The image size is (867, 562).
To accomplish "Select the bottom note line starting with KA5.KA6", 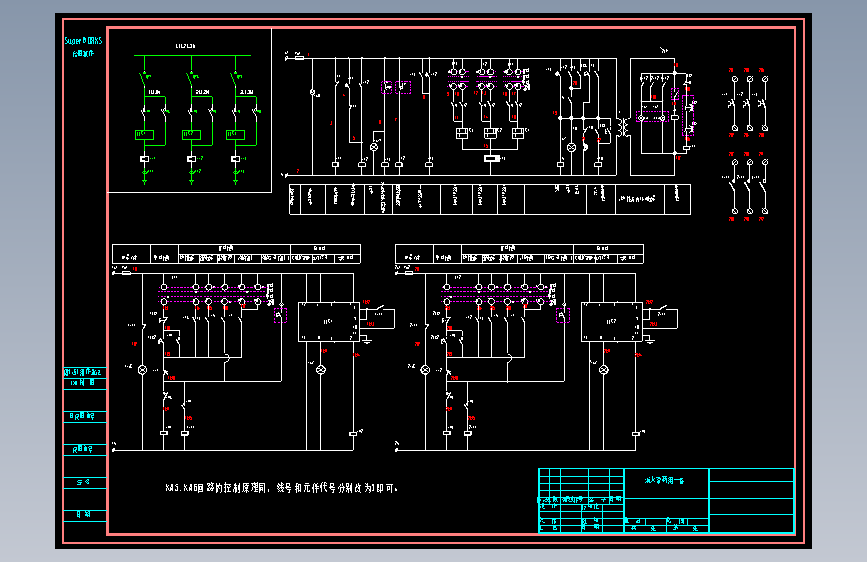I will [281, 488].
